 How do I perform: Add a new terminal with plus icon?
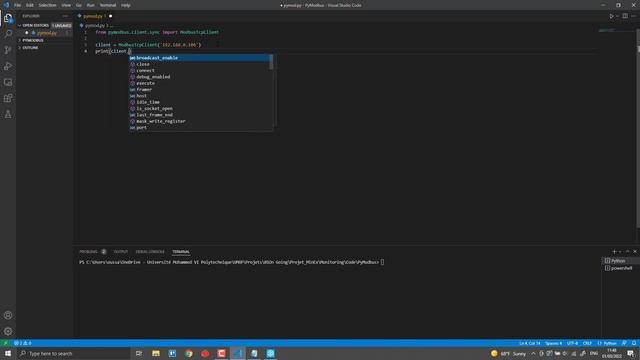(614, 251)
